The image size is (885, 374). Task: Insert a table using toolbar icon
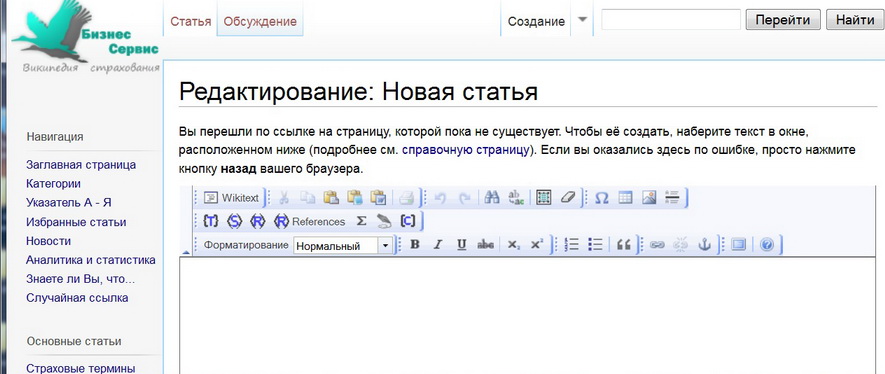point(625,197)
